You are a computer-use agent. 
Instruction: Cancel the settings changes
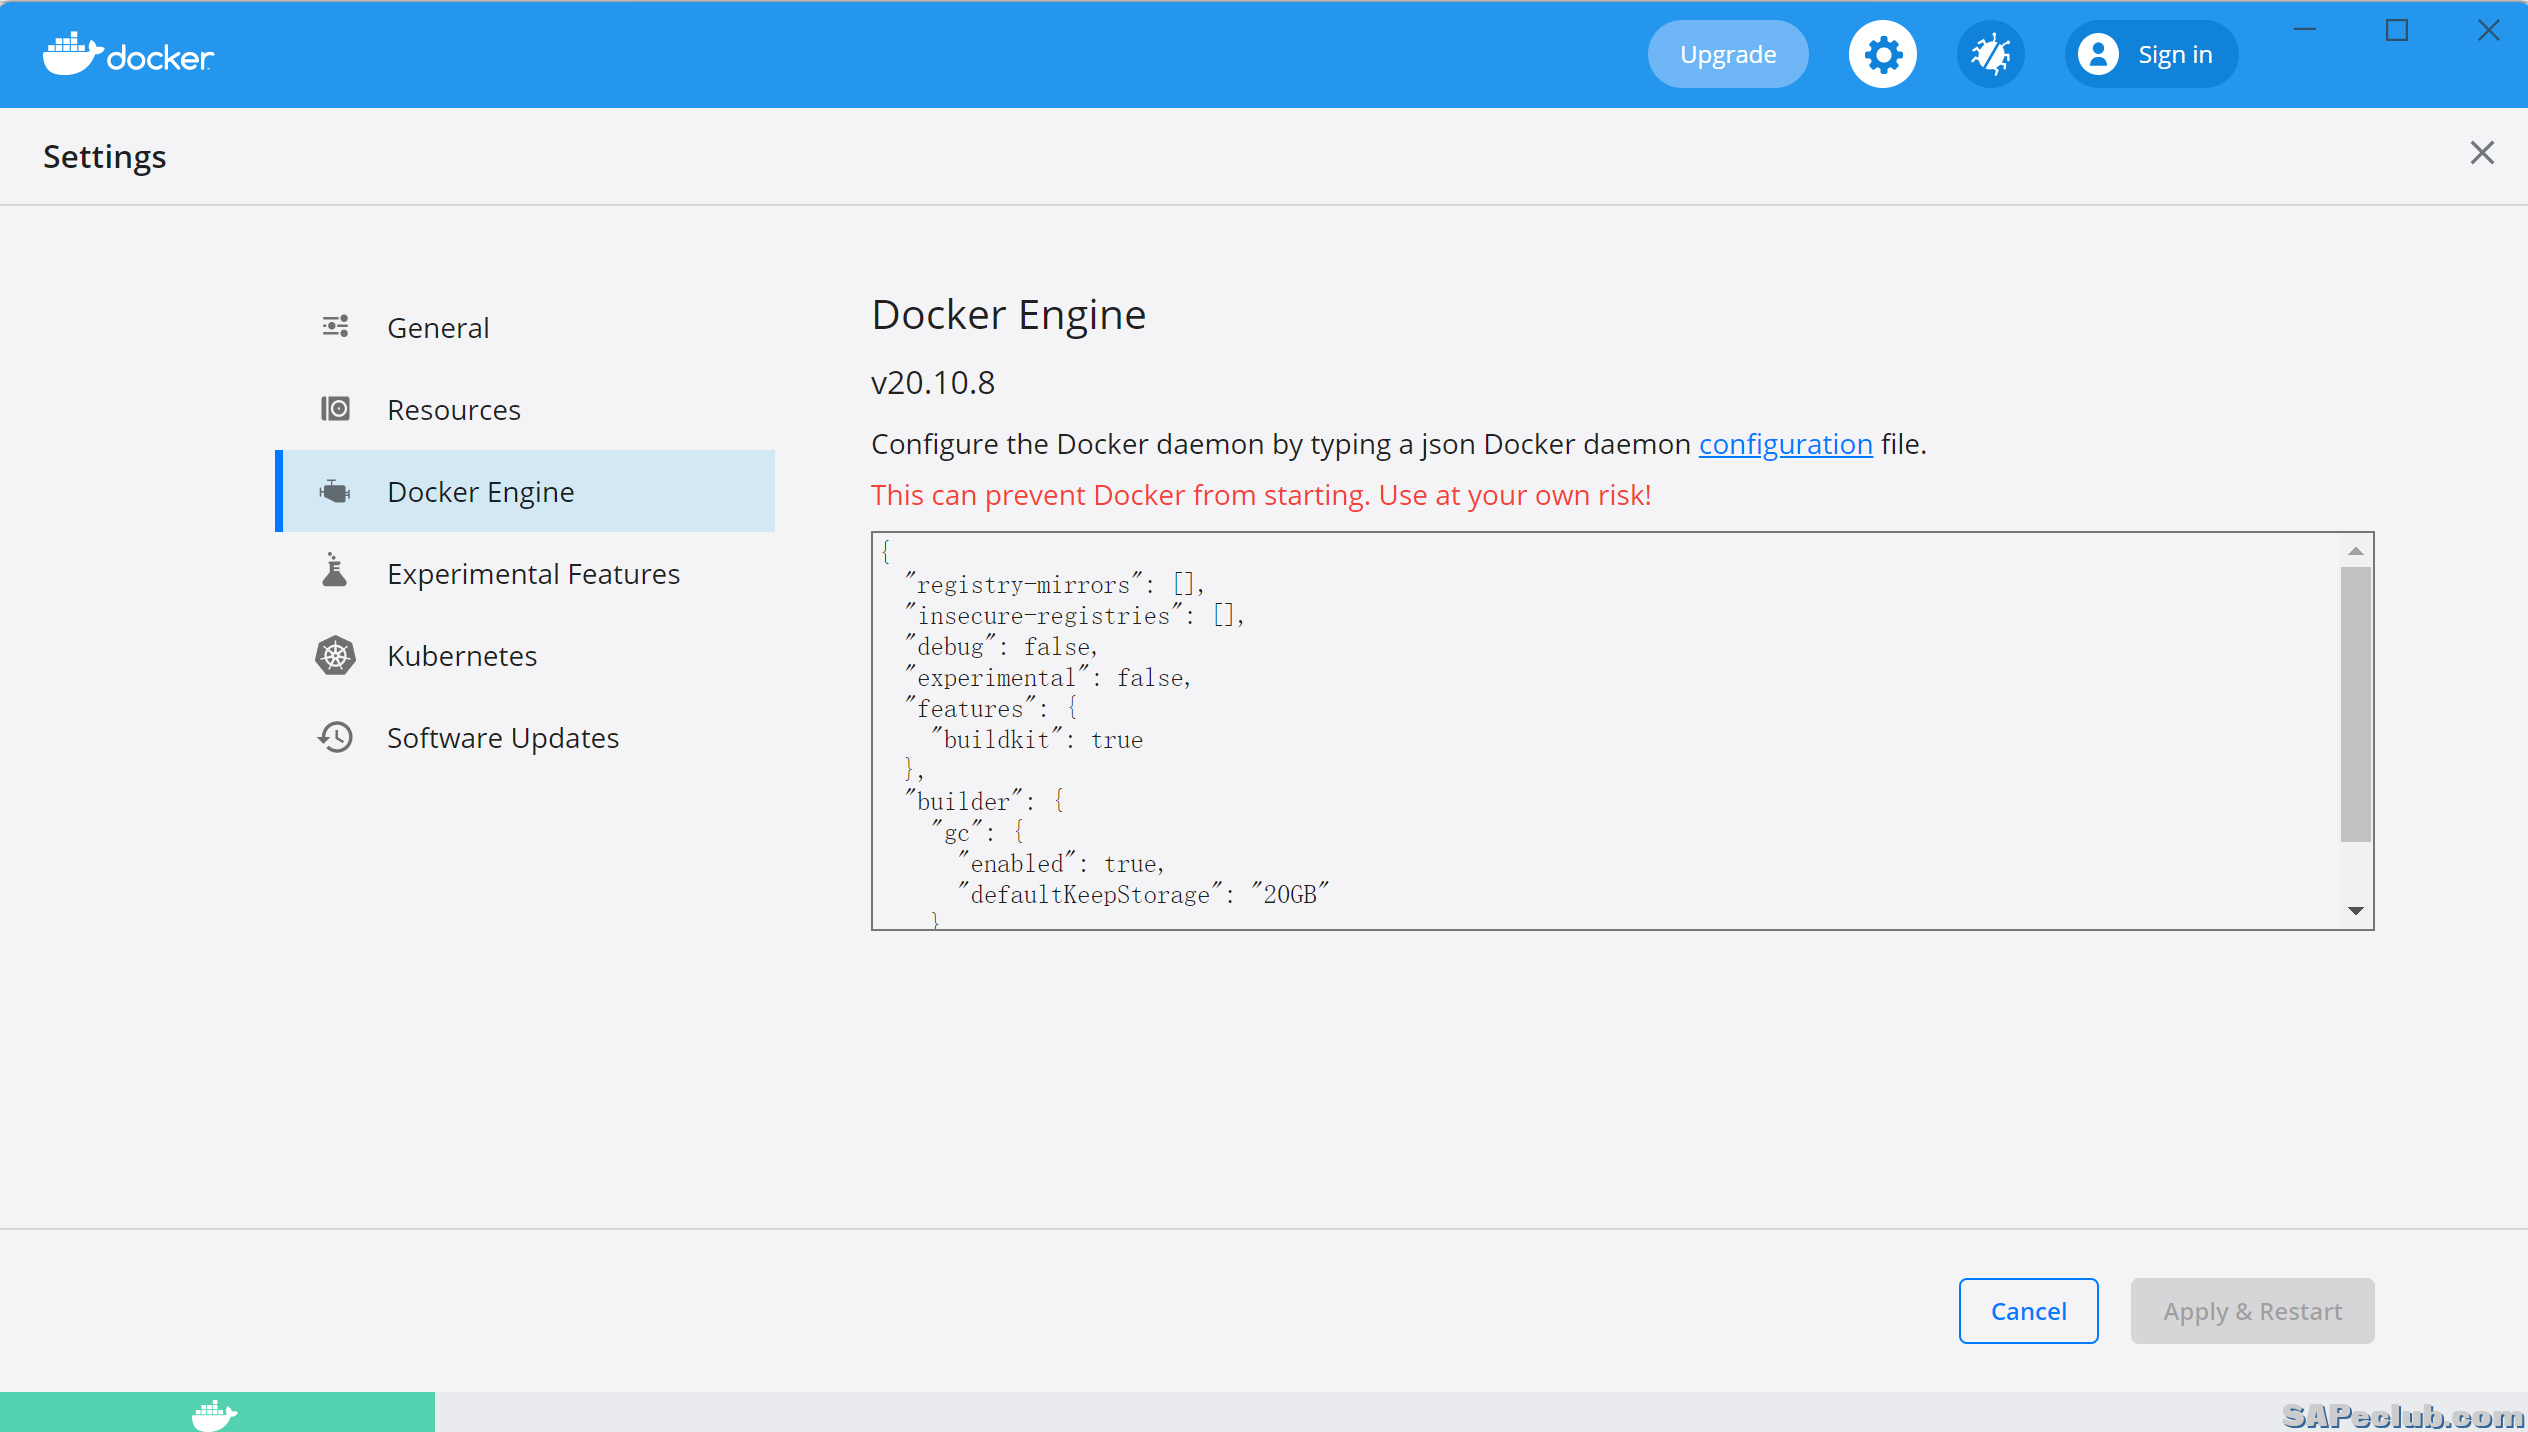(x=2028, y=1311)
